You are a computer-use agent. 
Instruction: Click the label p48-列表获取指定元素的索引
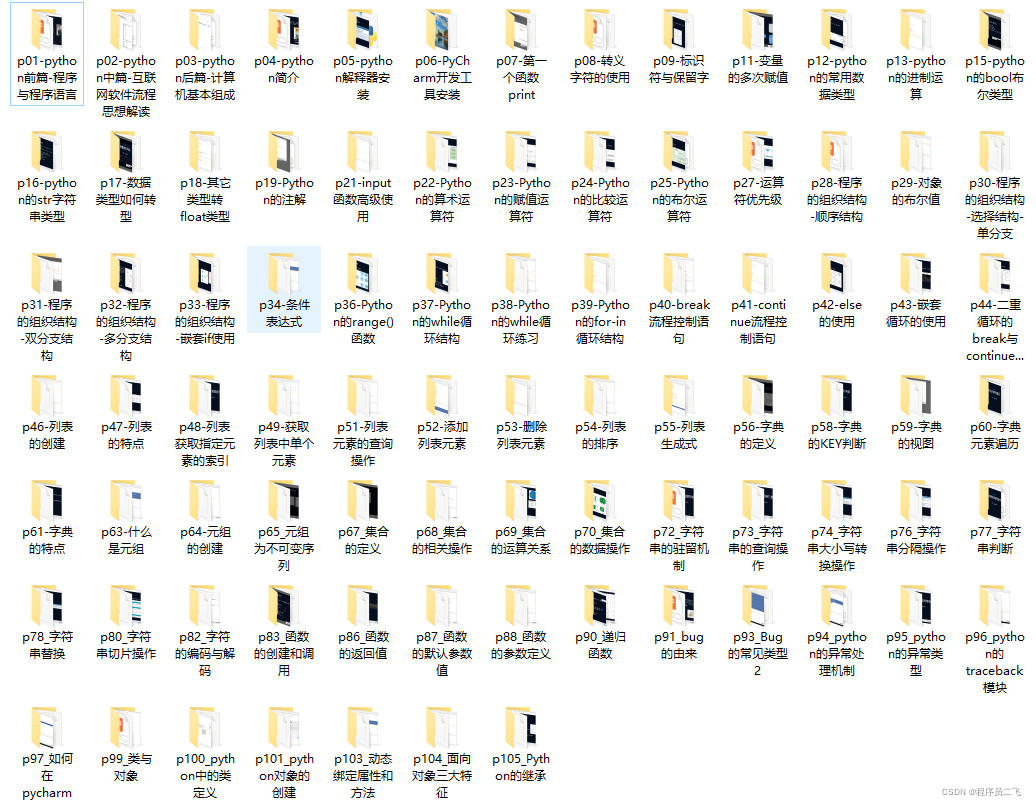pos(205,444)
